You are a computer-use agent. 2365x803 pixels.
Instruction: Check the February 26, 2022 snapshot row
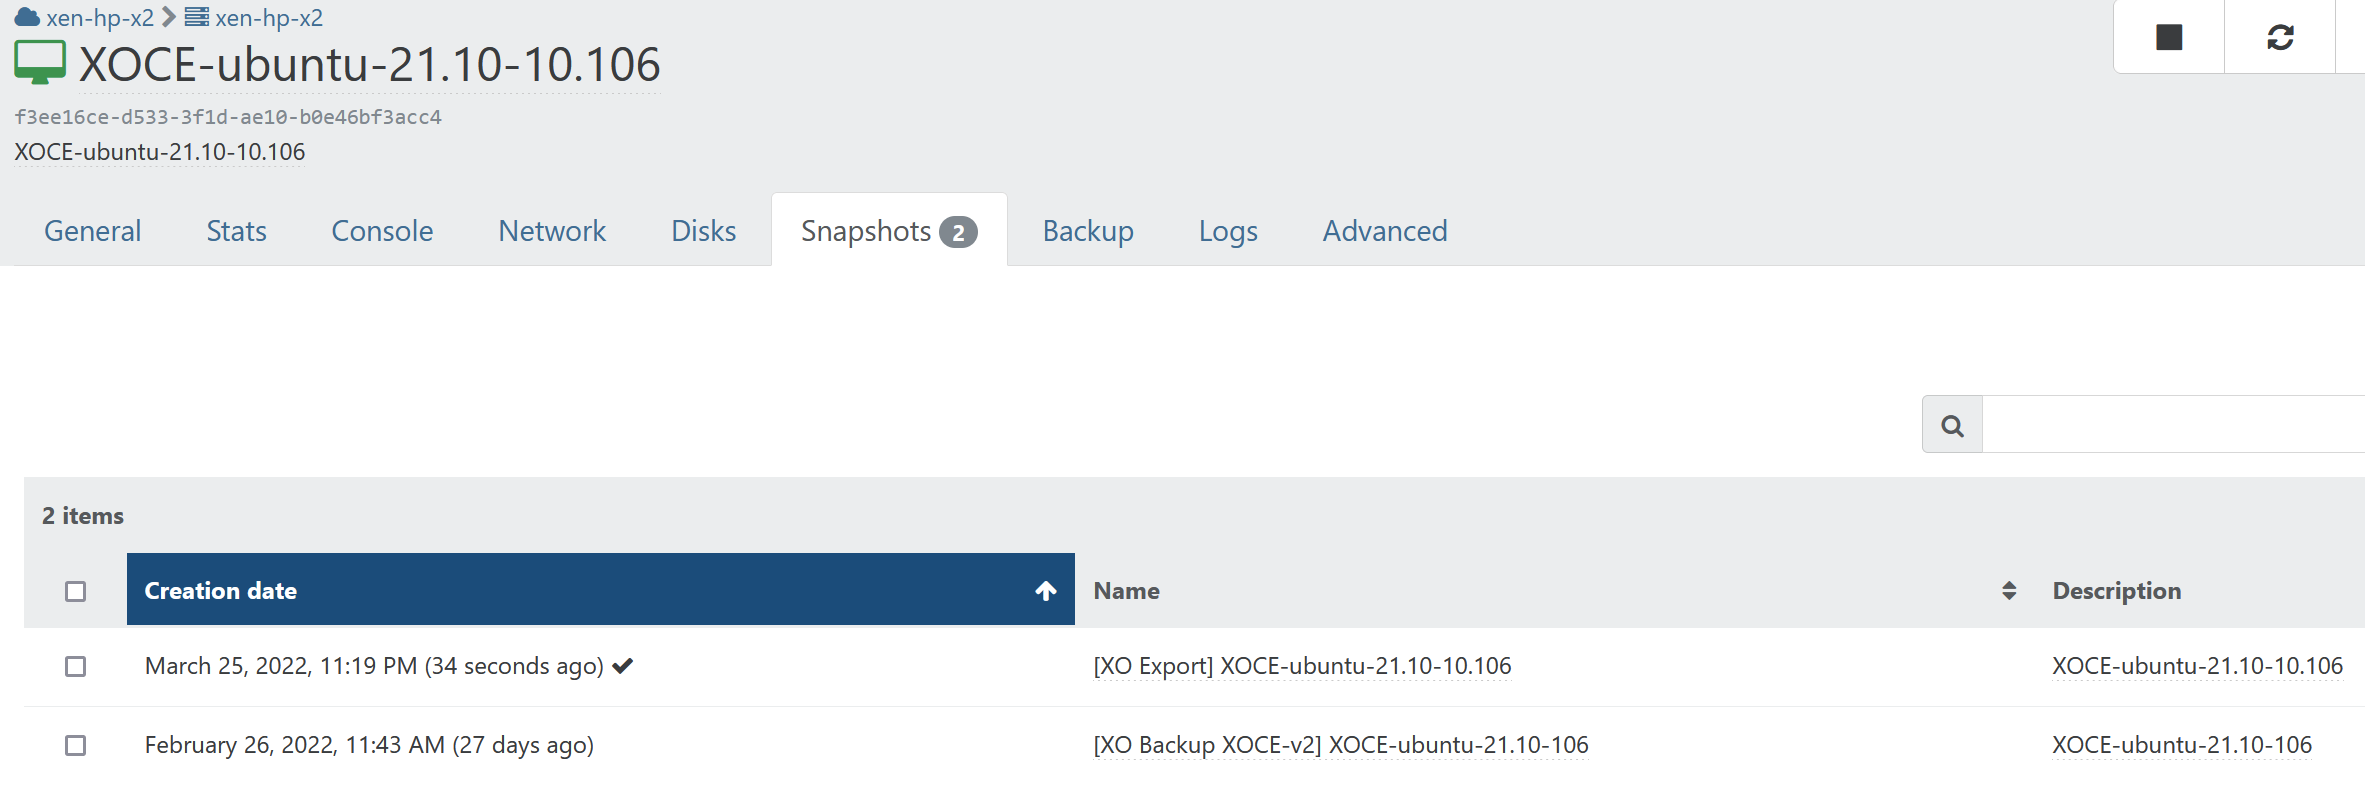(75, 745)
